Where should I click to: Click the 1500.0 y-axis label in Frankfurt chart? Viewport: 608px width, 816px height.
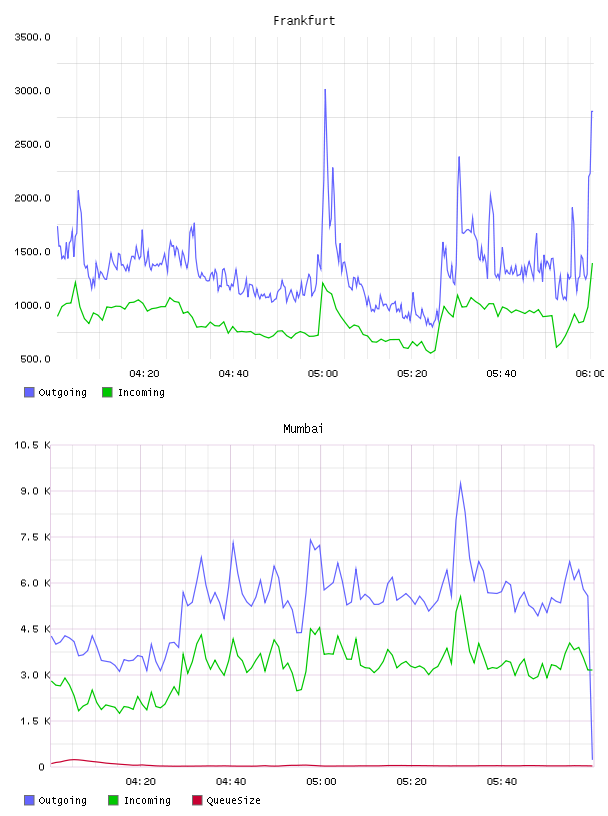tap(32, 252)
